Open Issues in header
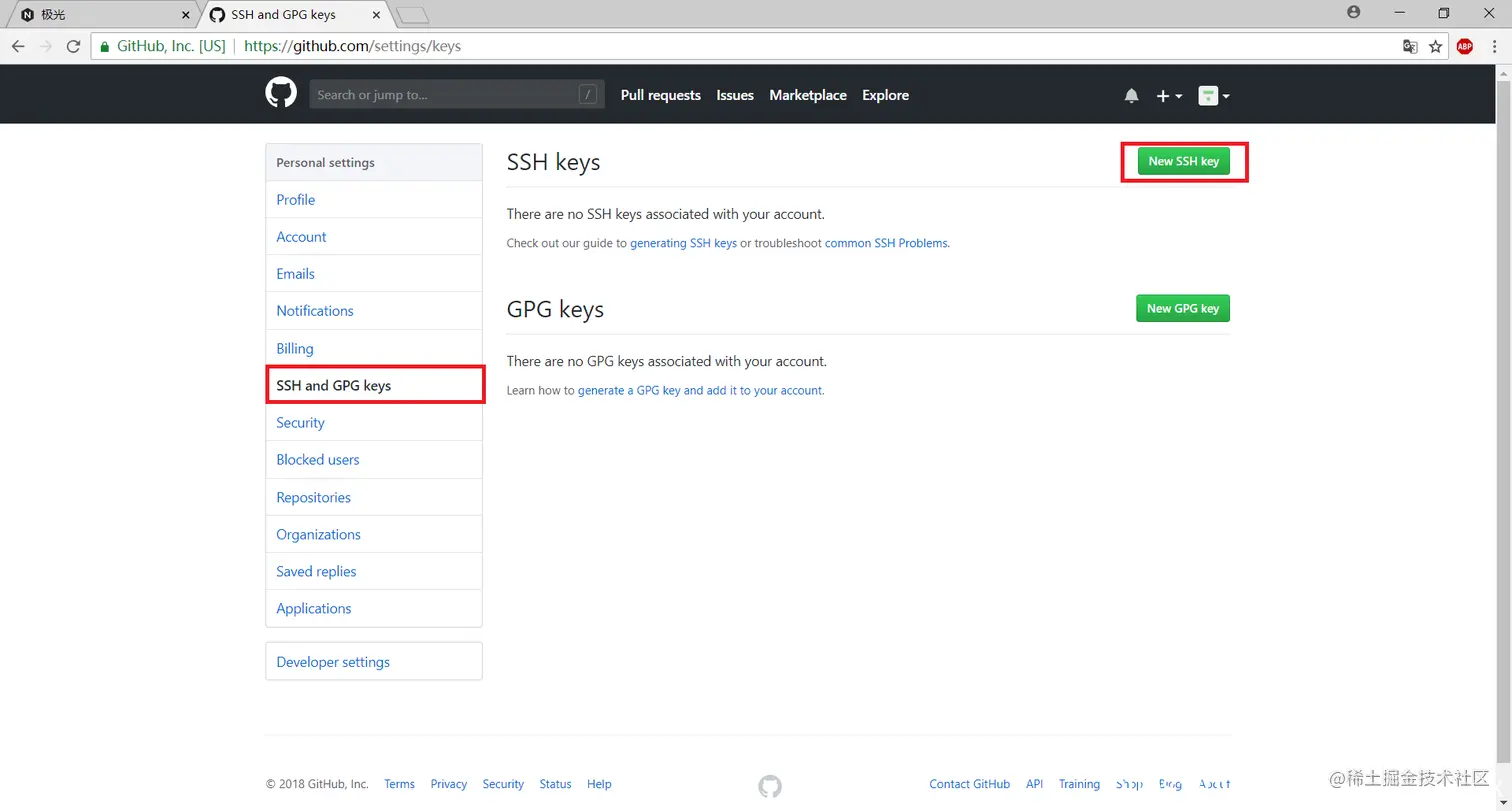 735,95
